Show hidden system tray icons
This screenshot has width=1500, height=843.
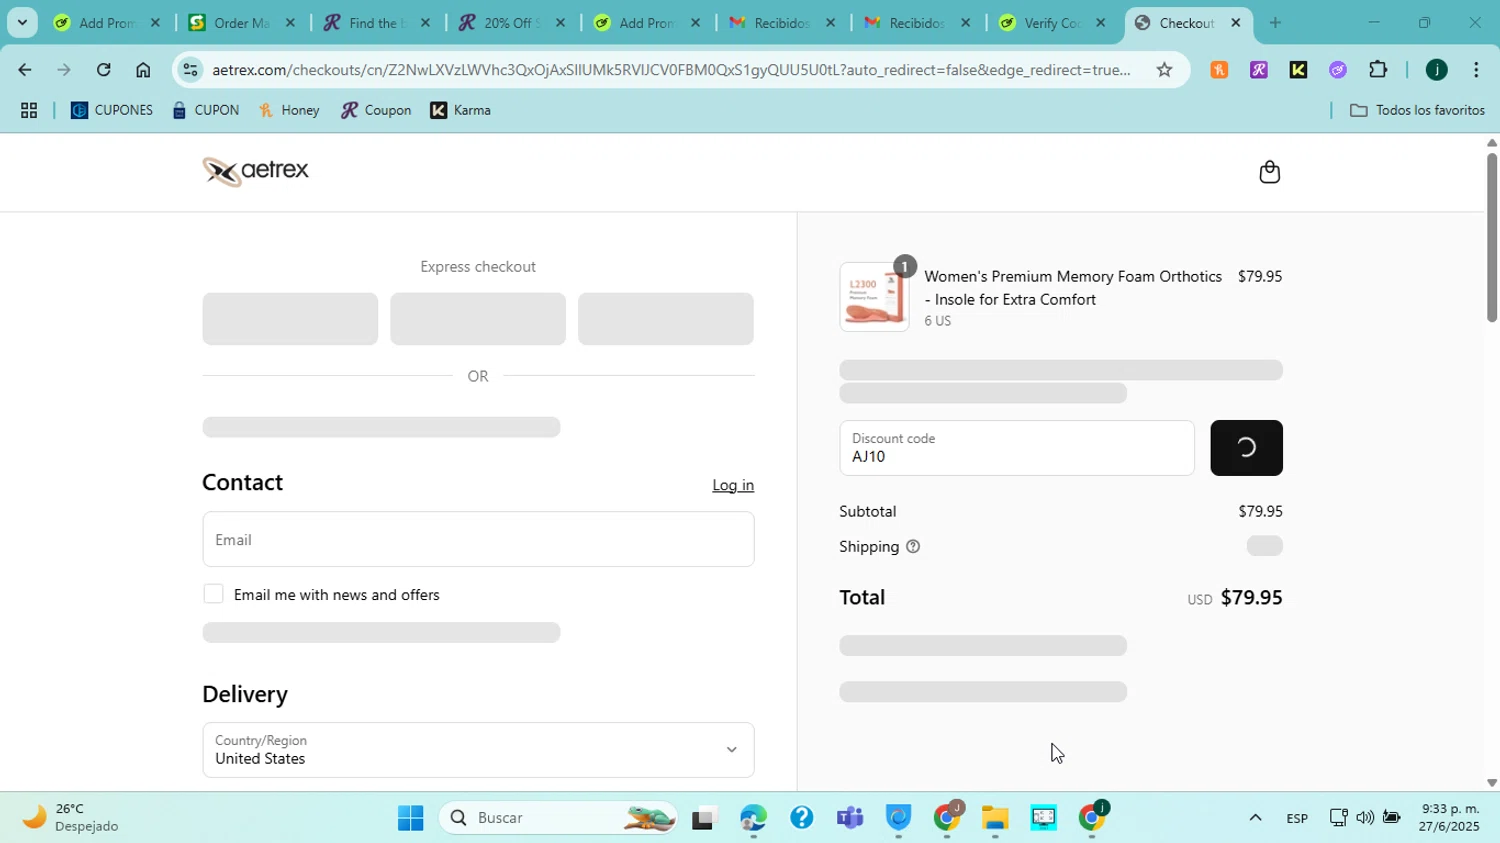1255,818
